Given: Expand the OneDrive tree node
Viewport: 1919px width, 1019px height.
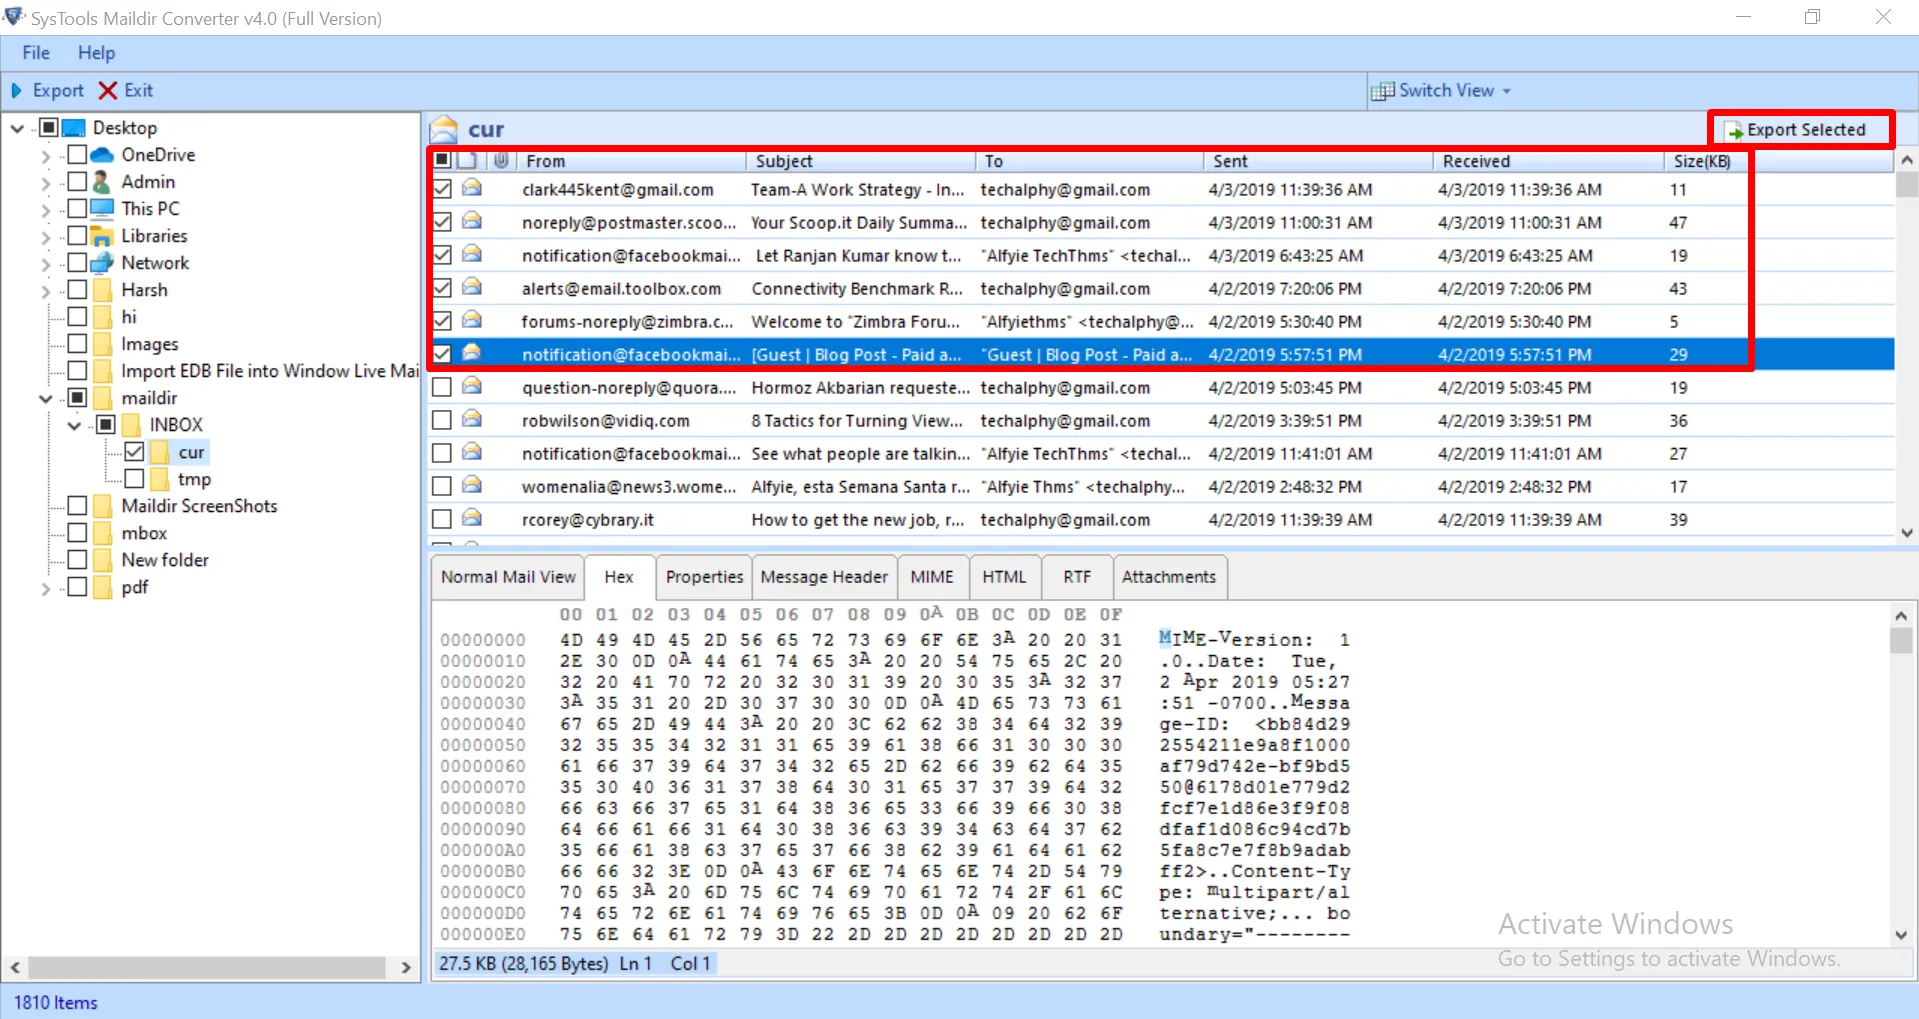Looking at the screenshot, I should pyautogui.click(x=45, y=156).
